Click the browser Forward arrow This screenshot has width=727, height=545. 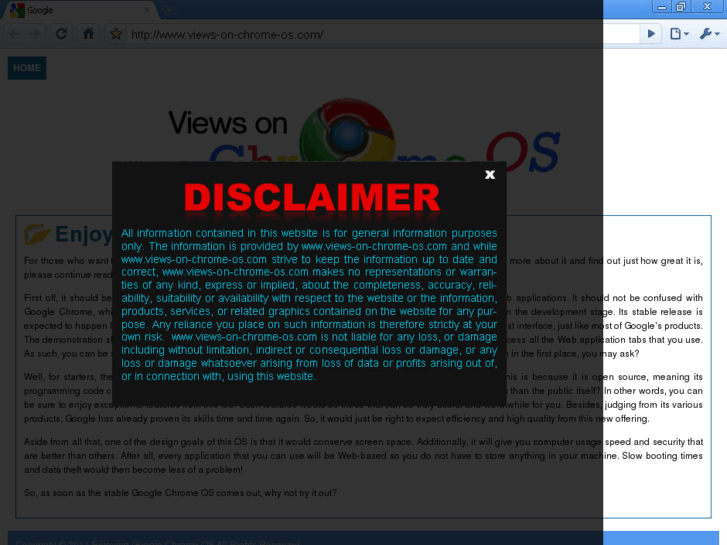tap(35, 34)
